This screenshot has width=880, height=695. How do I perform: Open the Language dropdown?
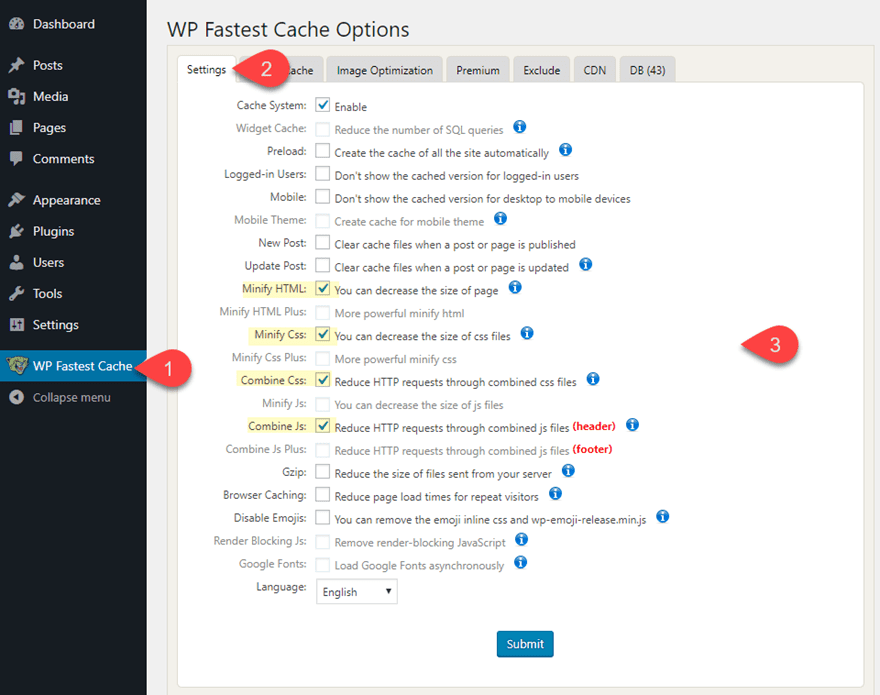click(x=356, y=591)
